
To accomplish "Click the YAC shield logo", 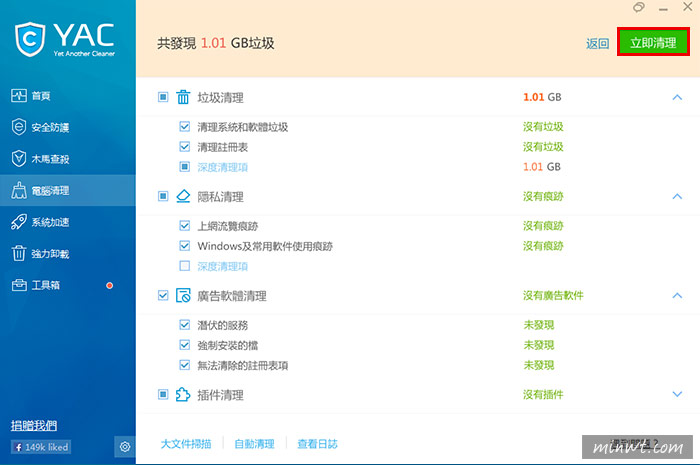I will pyautogui.click(x=30, y=39).
